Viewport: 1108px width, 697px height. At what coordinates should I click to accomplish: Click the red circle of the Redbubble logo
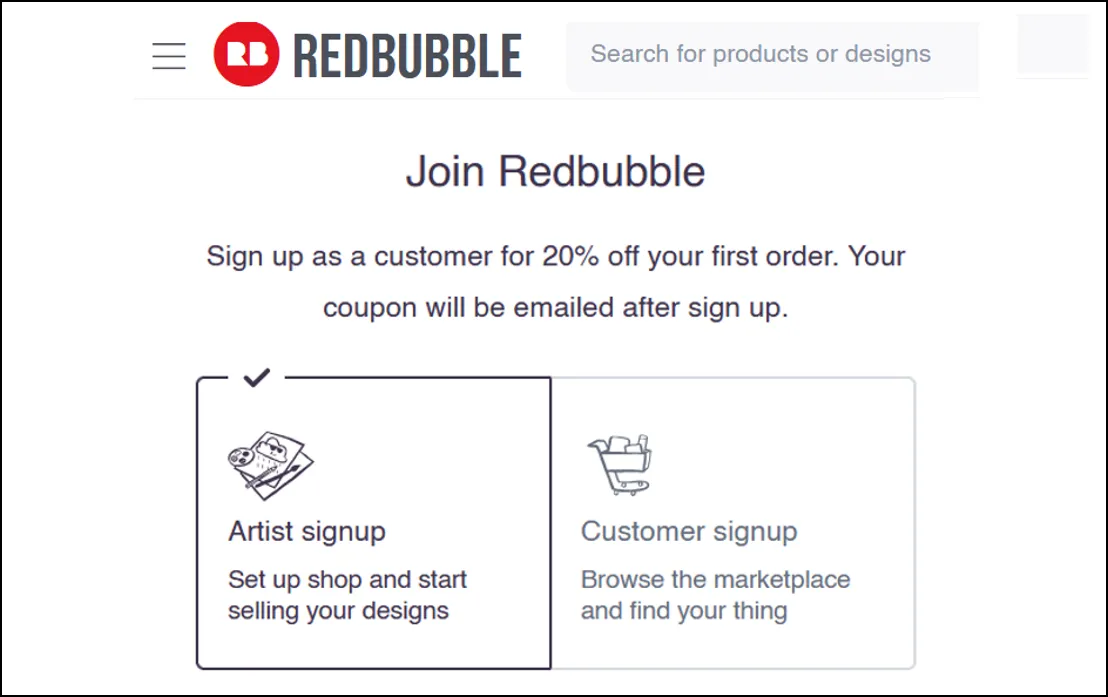point(244,54)
